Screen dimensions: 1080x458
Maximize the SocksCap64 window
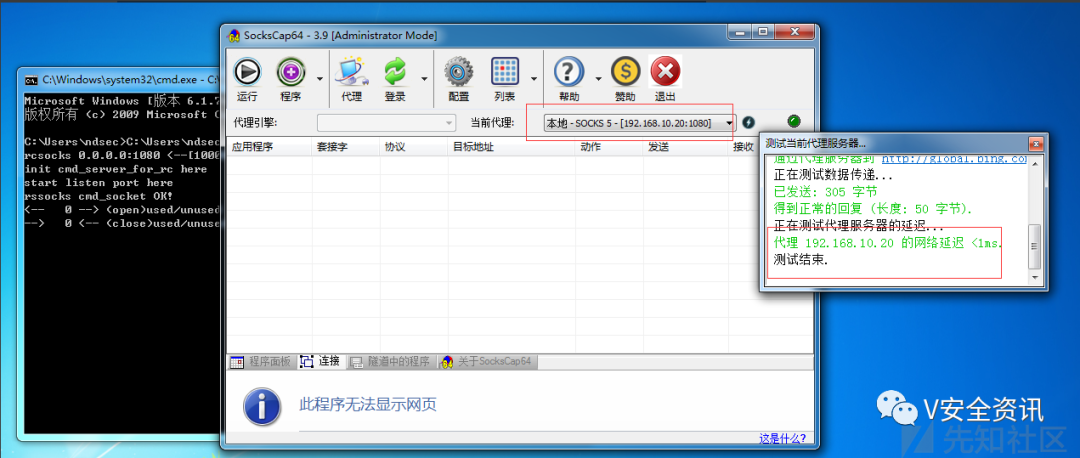[762, 32]
